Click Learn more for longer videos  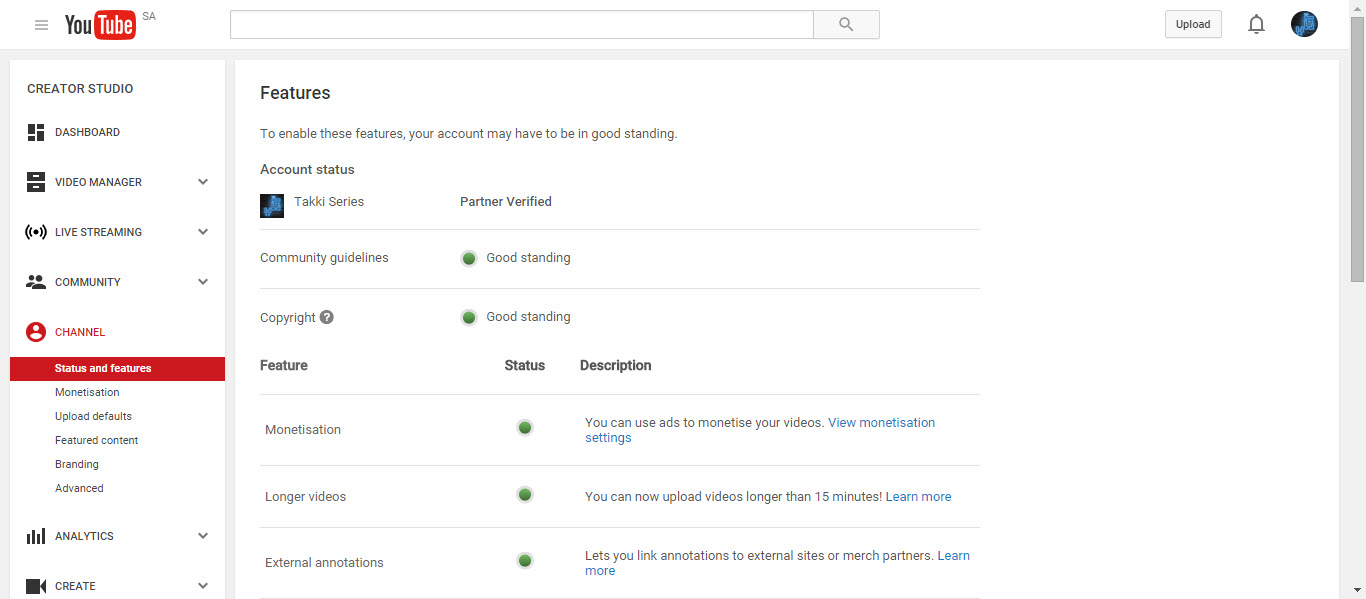point(918,497)
